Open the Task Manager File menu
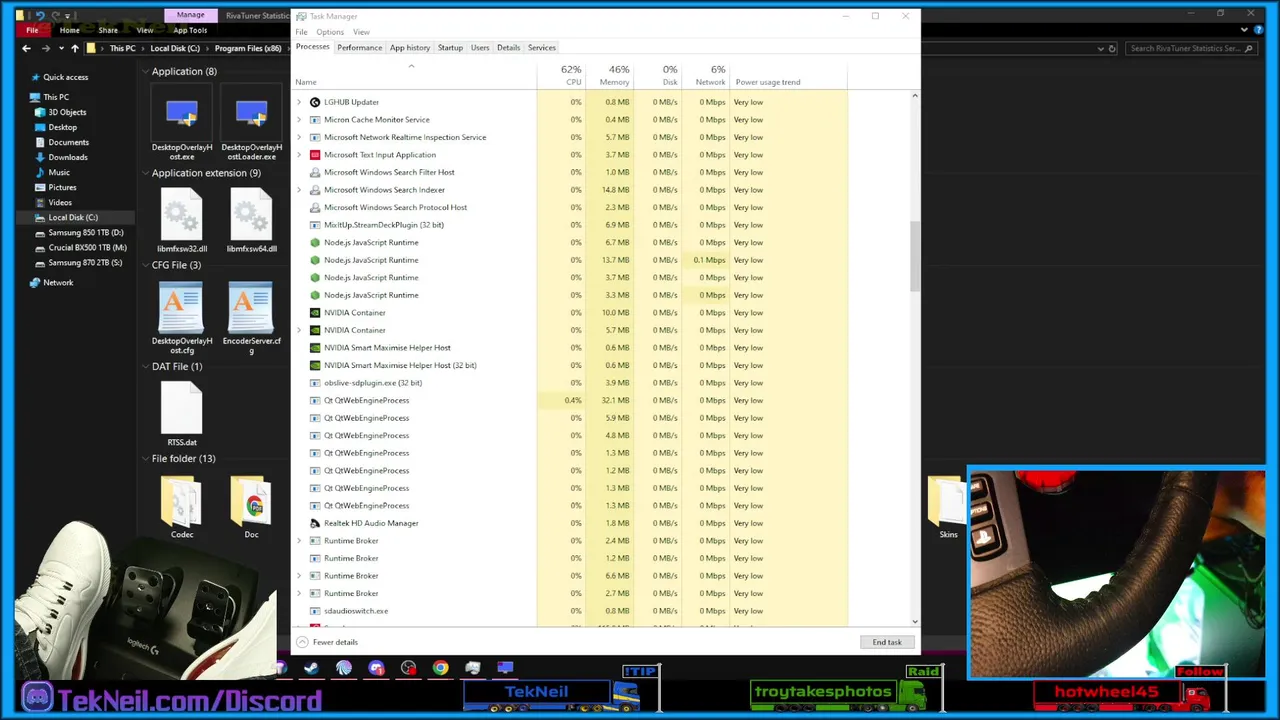The width and height of the screenshot is (1280, 720). point(301,32)
